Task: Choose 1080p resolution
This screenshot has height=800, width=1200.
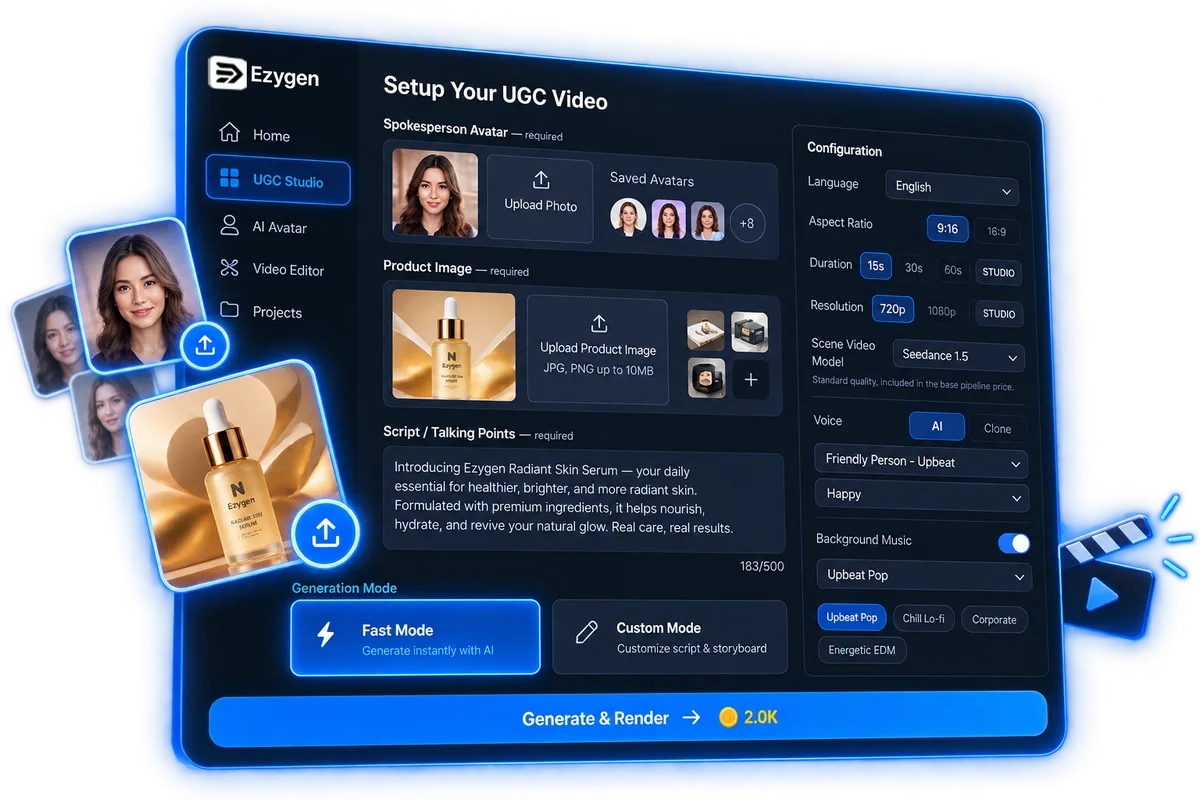Action: point(942,311)
